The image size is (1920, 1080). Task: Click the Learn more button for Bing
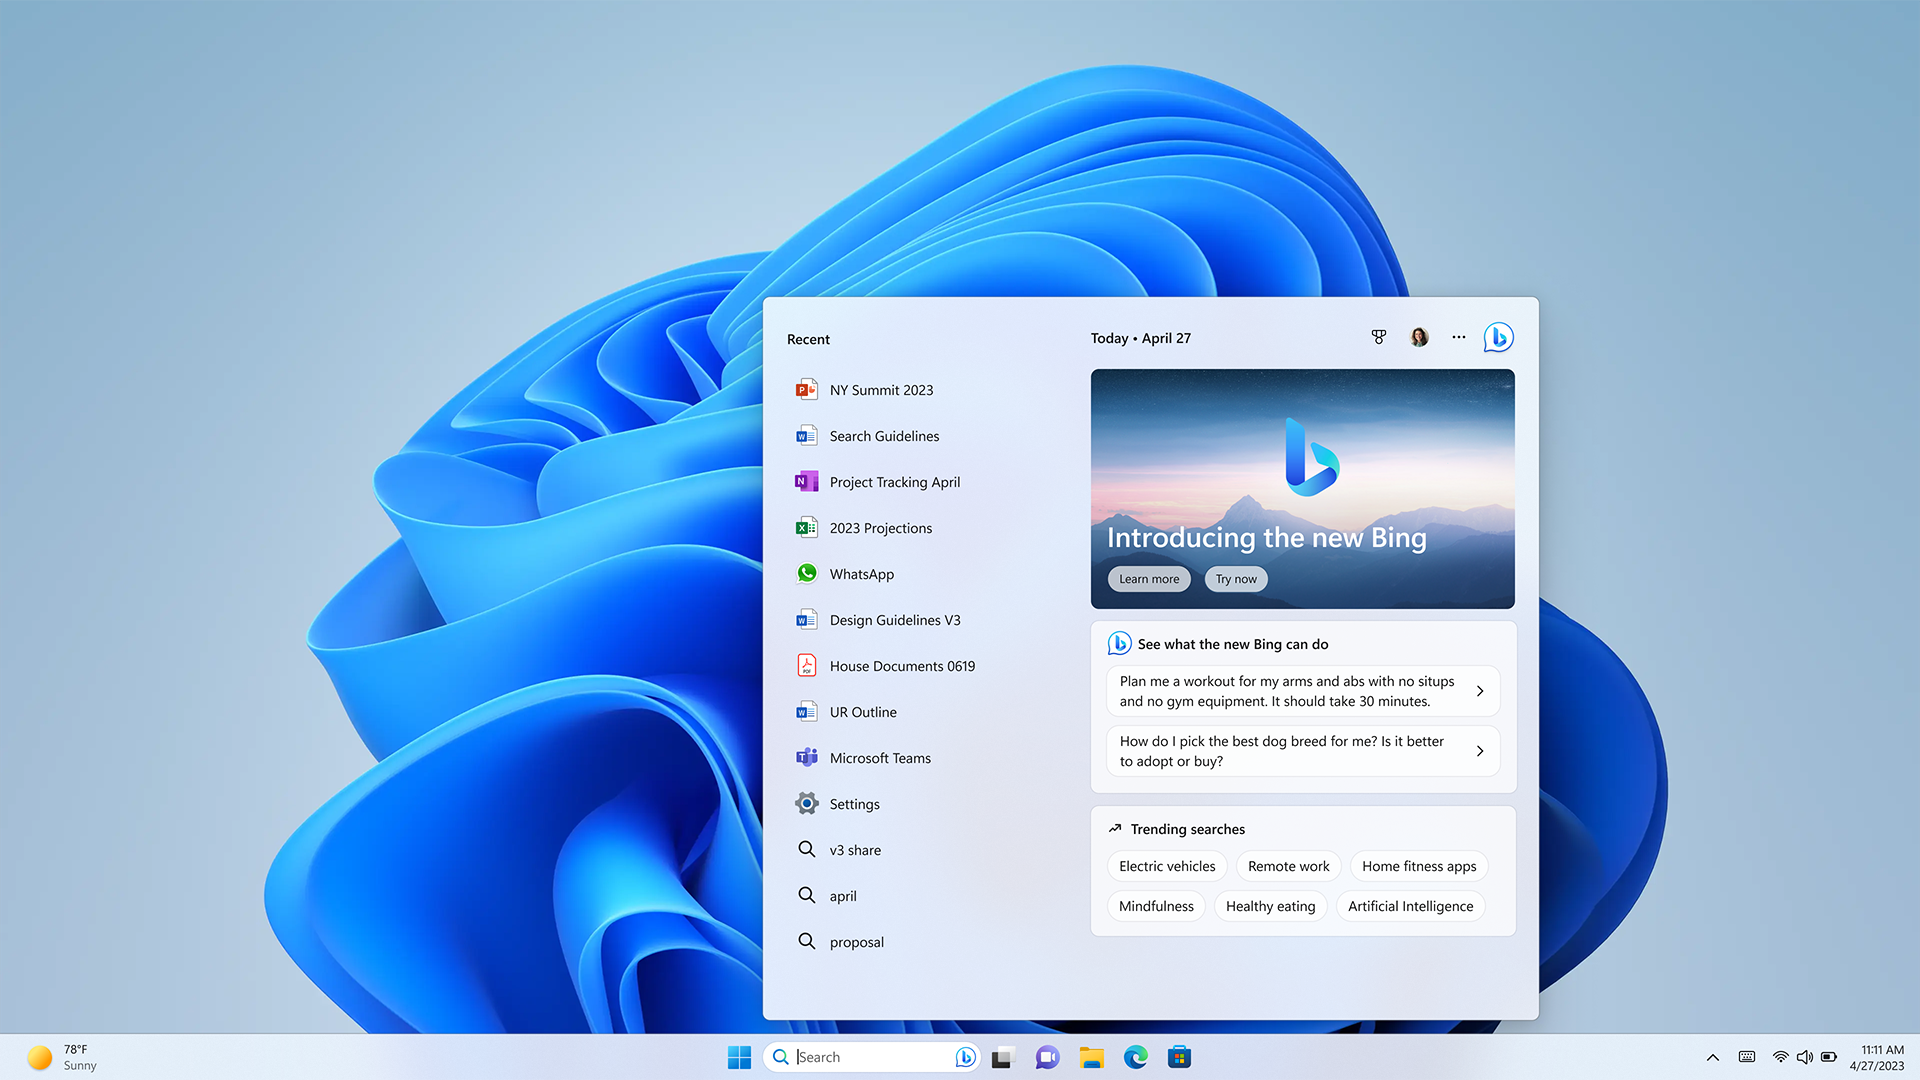1149,578
